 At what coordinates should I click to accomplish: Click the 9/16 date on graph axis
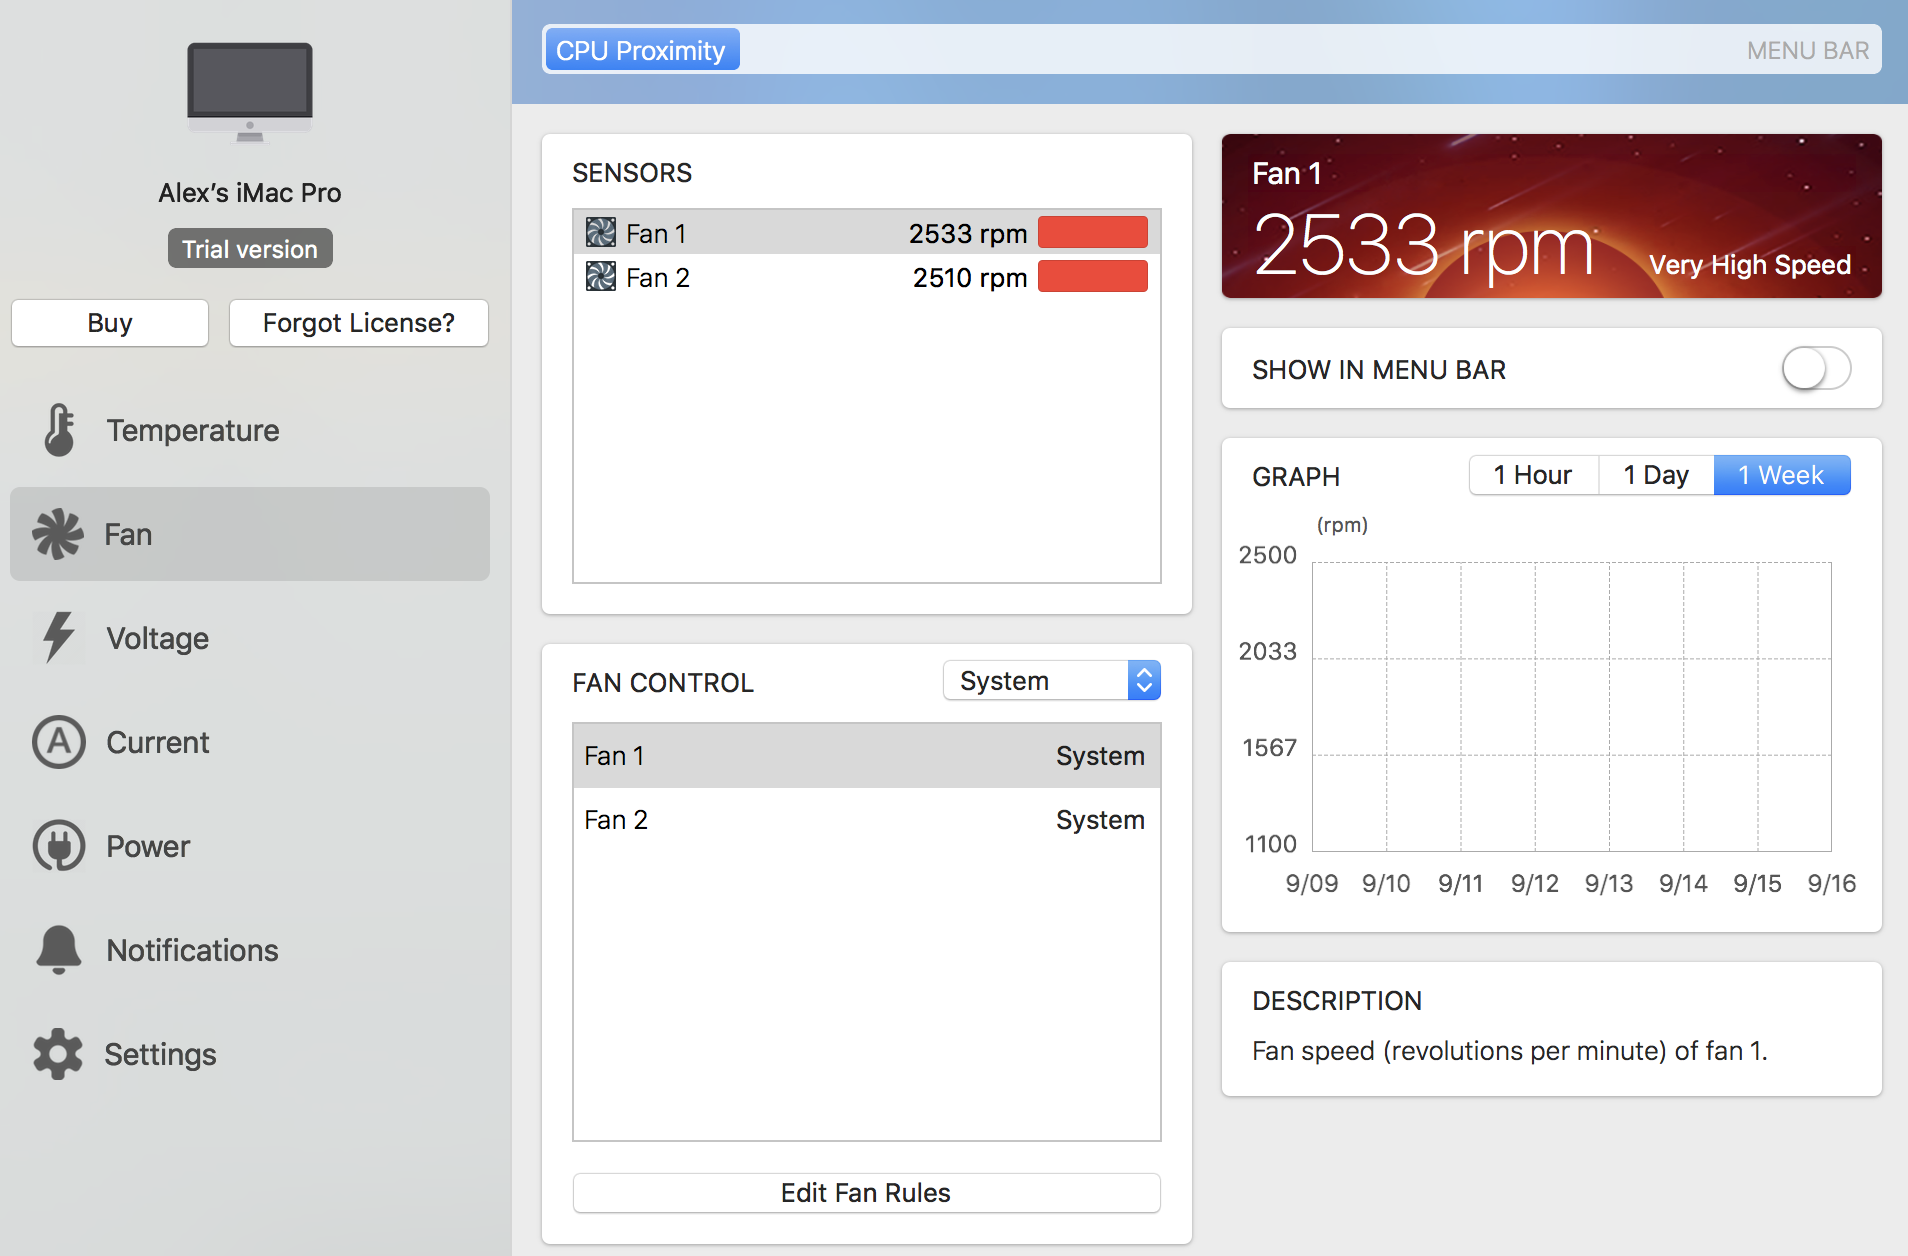(1831, 884)
